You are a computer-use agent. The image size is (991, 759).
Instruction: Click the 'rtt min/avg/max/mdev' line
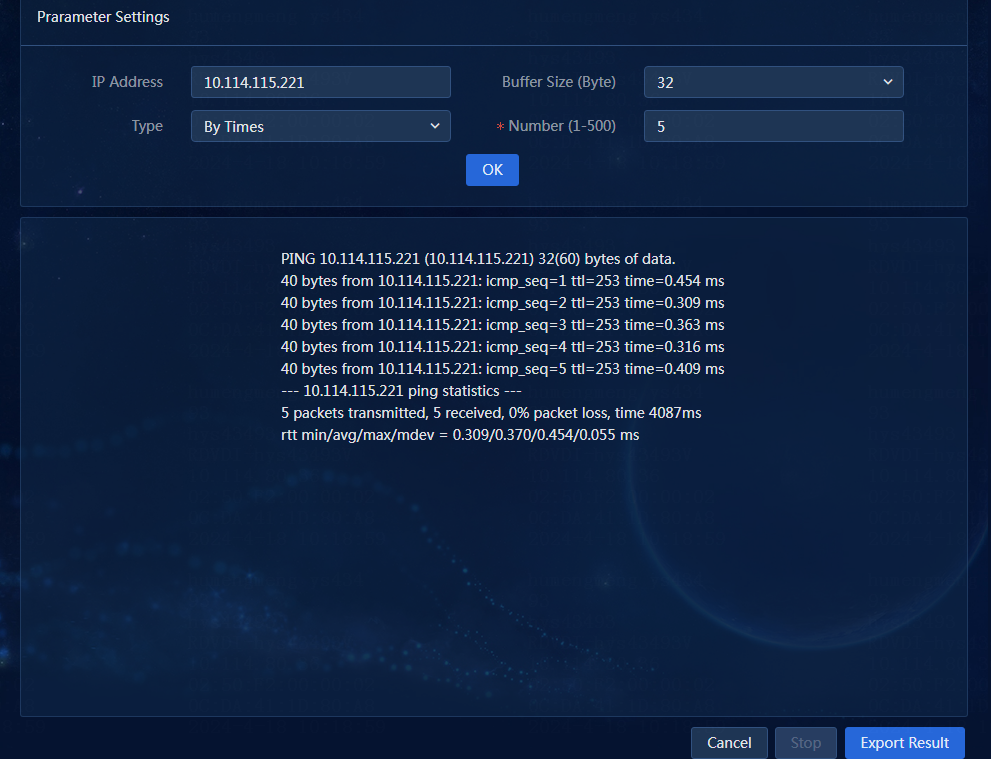pos(460,435)
